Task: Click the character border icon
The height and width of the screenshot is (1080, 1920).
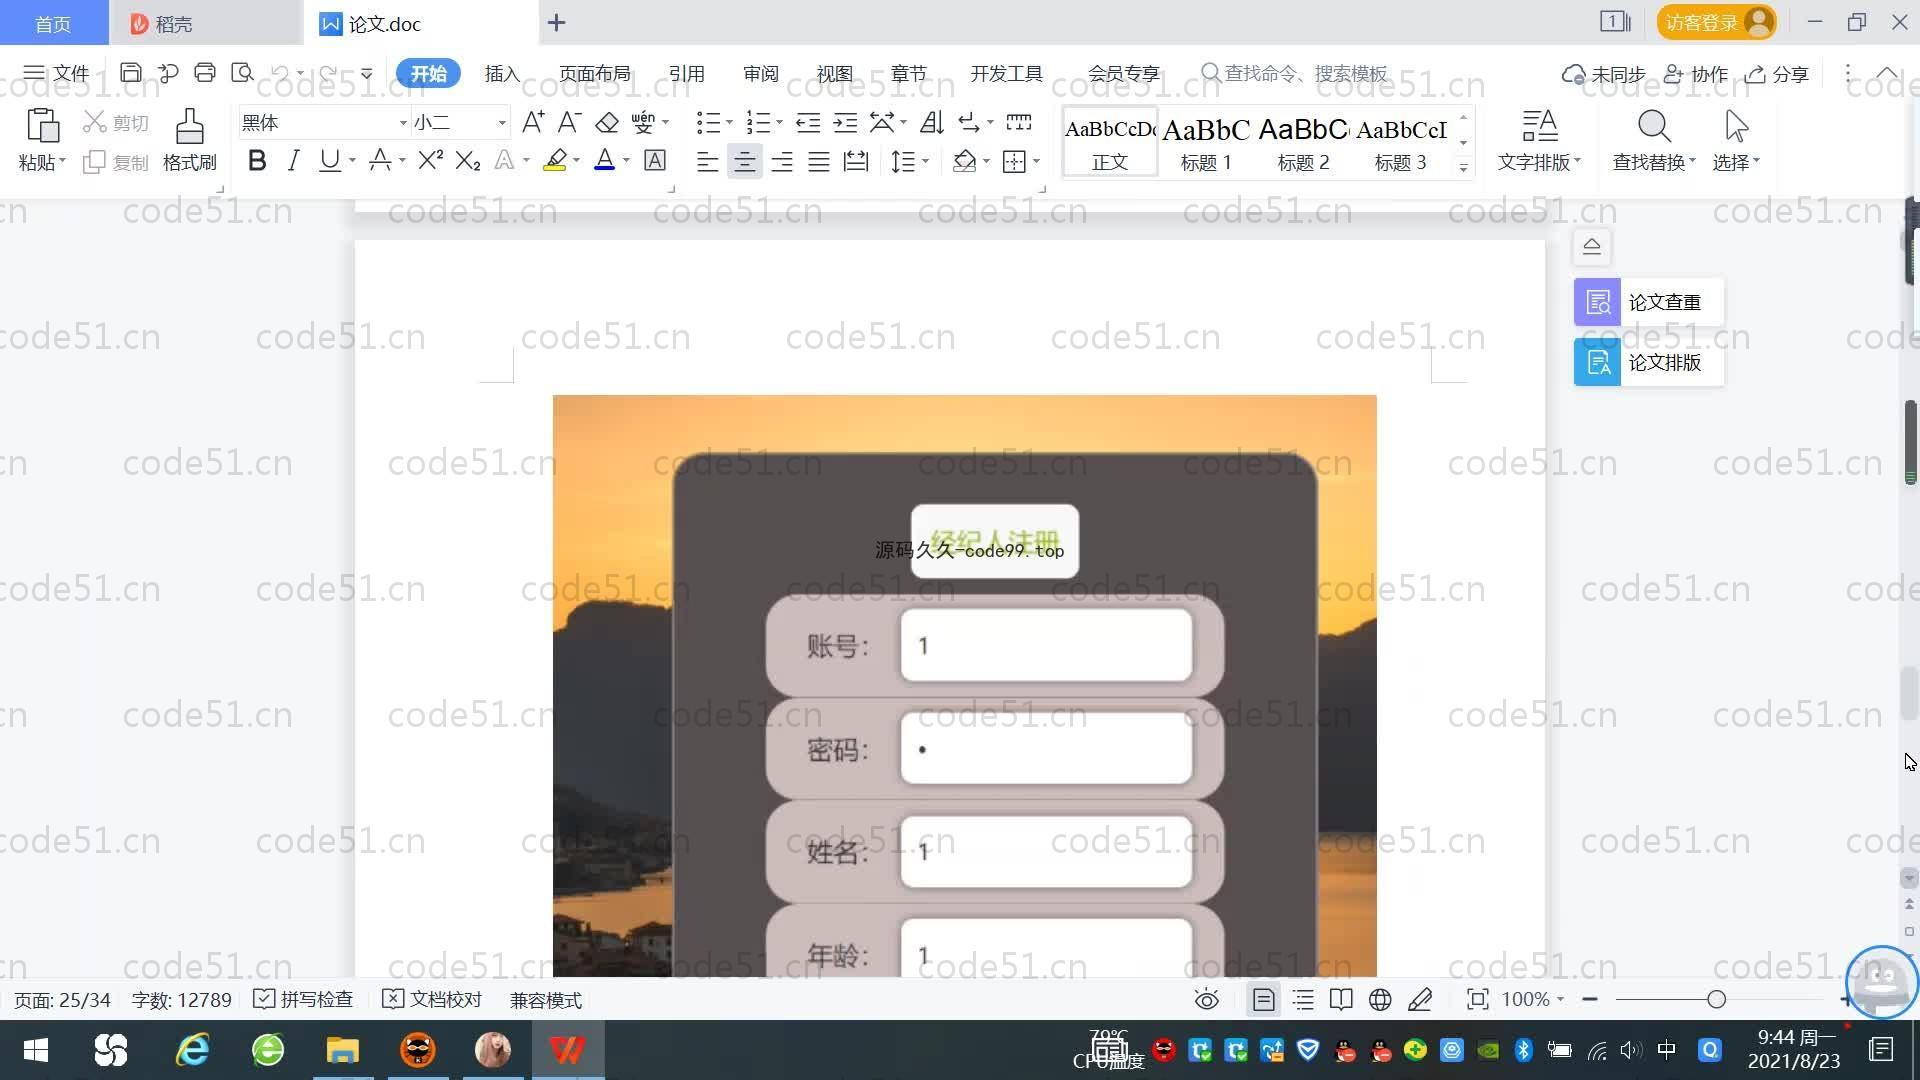Action: click(655, 160)
